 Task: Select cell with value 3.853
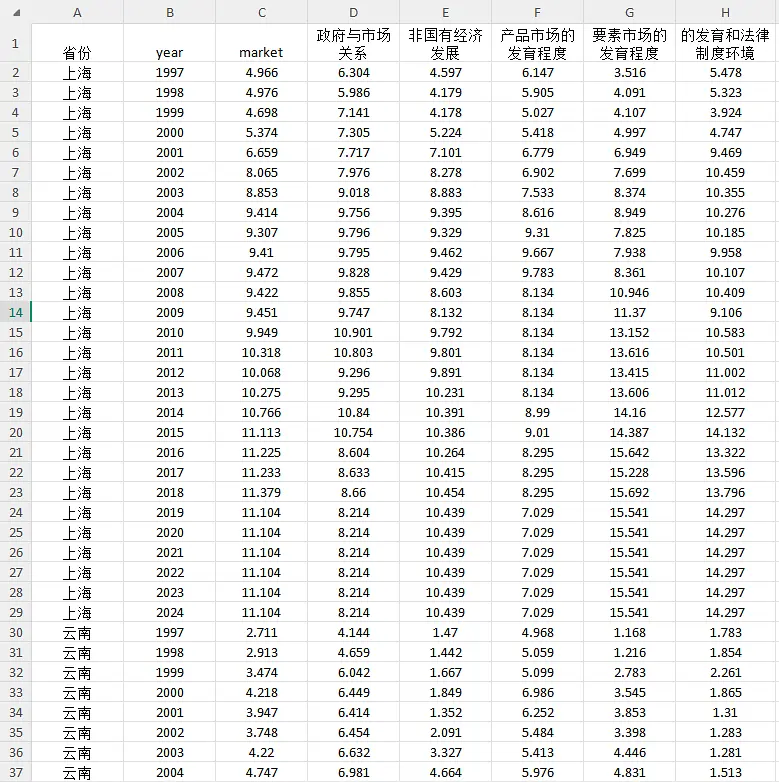629,712
